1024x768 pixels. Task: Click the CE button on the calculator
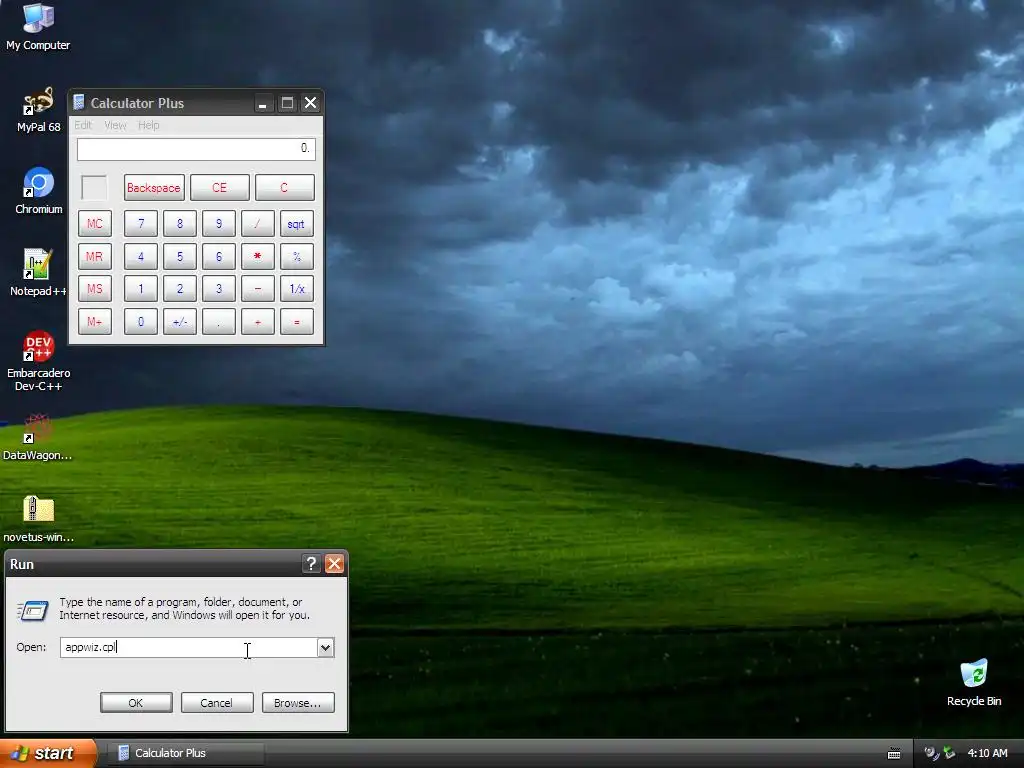click(x=219, y=187)
